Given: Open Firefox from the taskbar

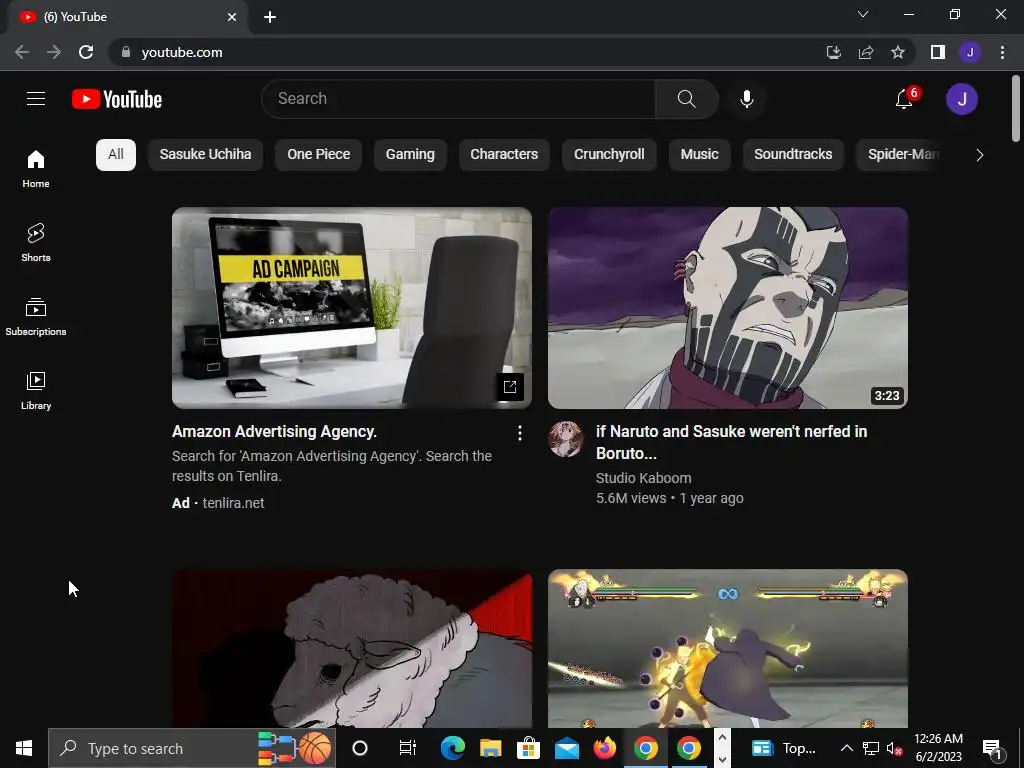Looking at the screenshot, I should pyautogui.click(x=605, y=748).
